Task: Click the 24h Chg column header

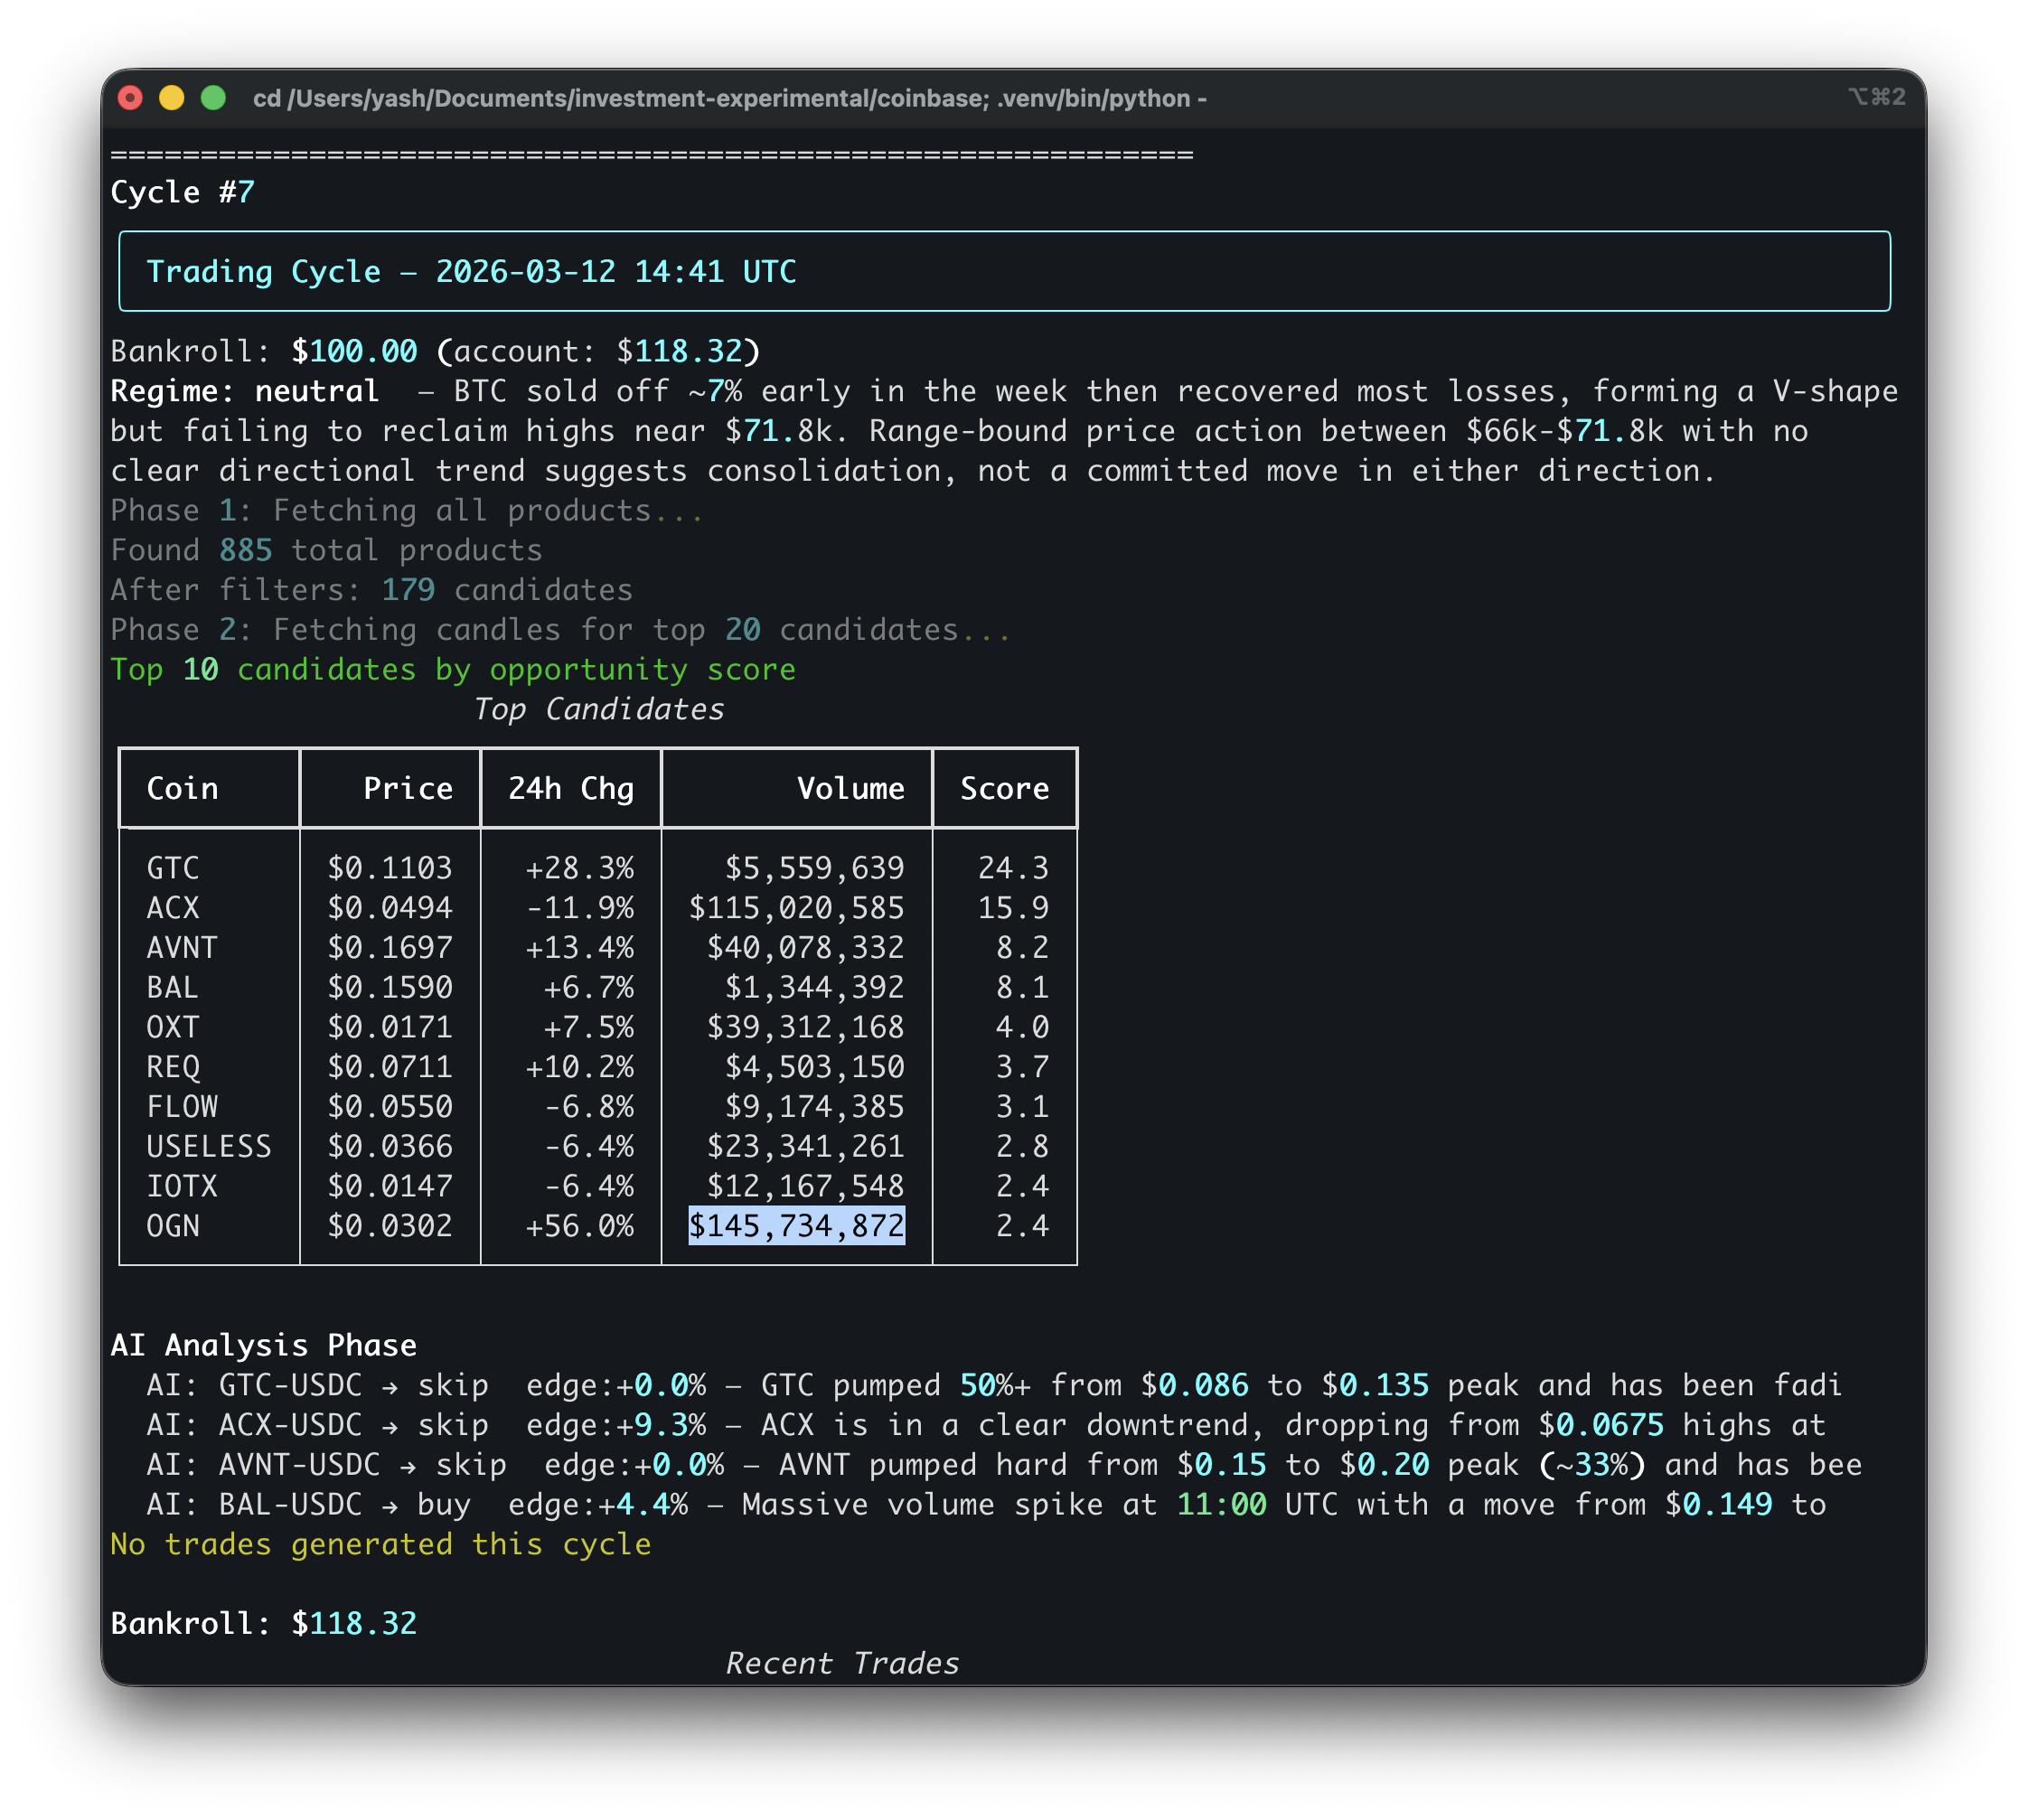Action: 571,789
